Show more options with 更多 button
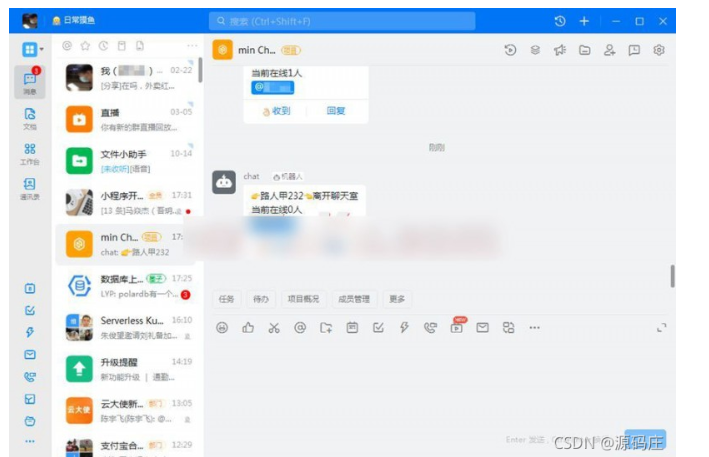 tap(397, 299)
